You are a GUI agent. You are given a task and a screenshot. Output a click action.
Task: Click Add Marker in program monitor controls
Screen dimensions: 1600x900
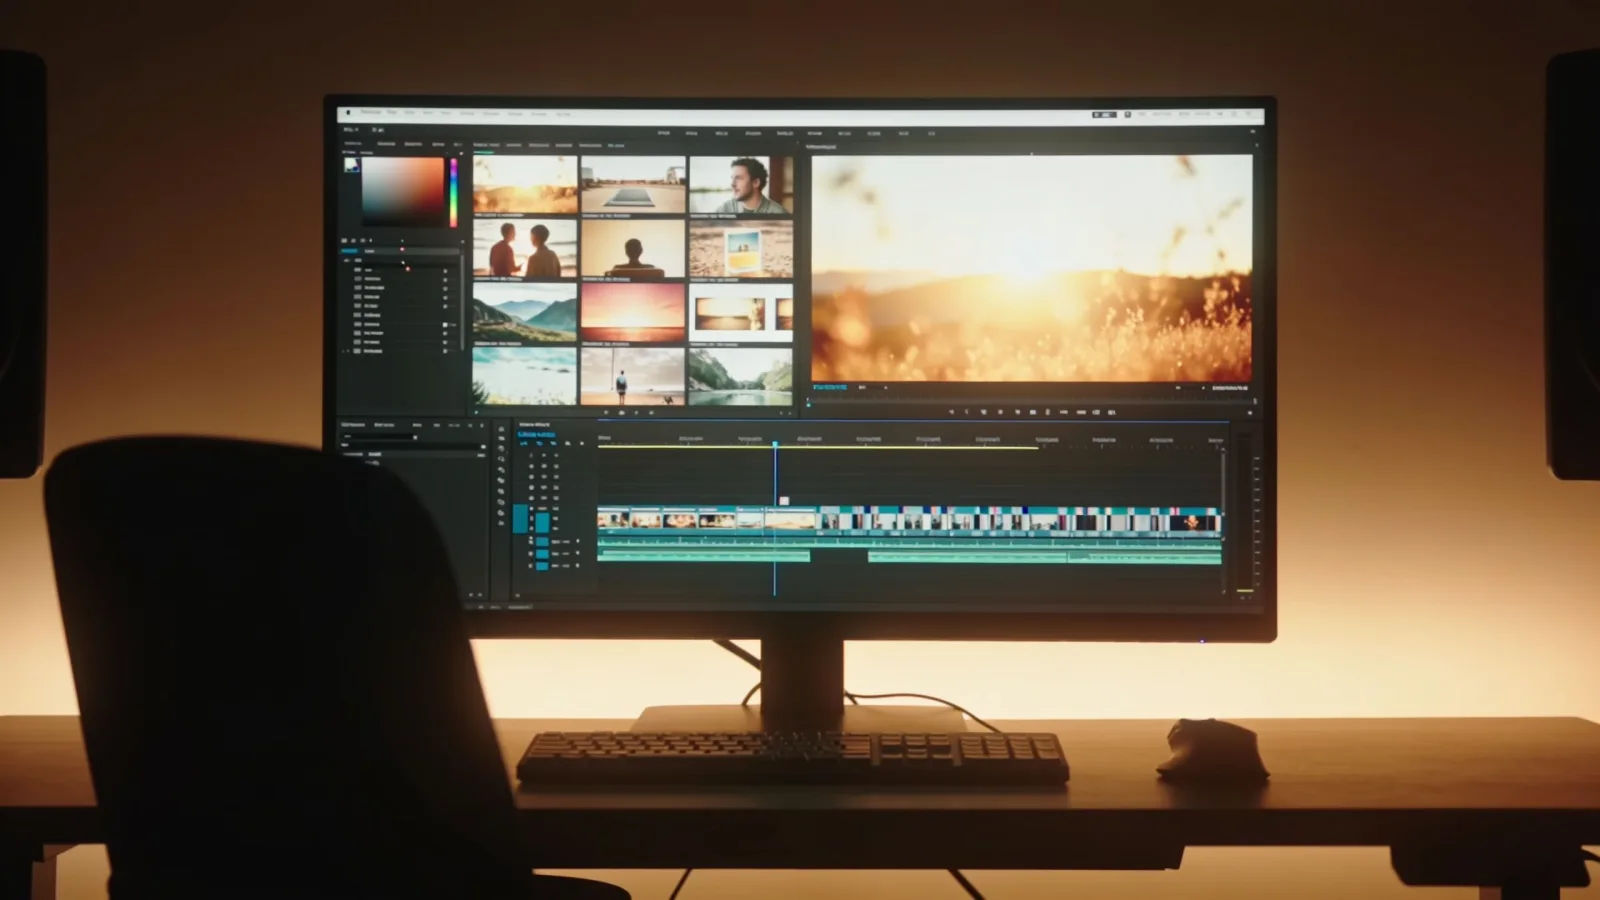pyautogui.click(x=951, y=412)
